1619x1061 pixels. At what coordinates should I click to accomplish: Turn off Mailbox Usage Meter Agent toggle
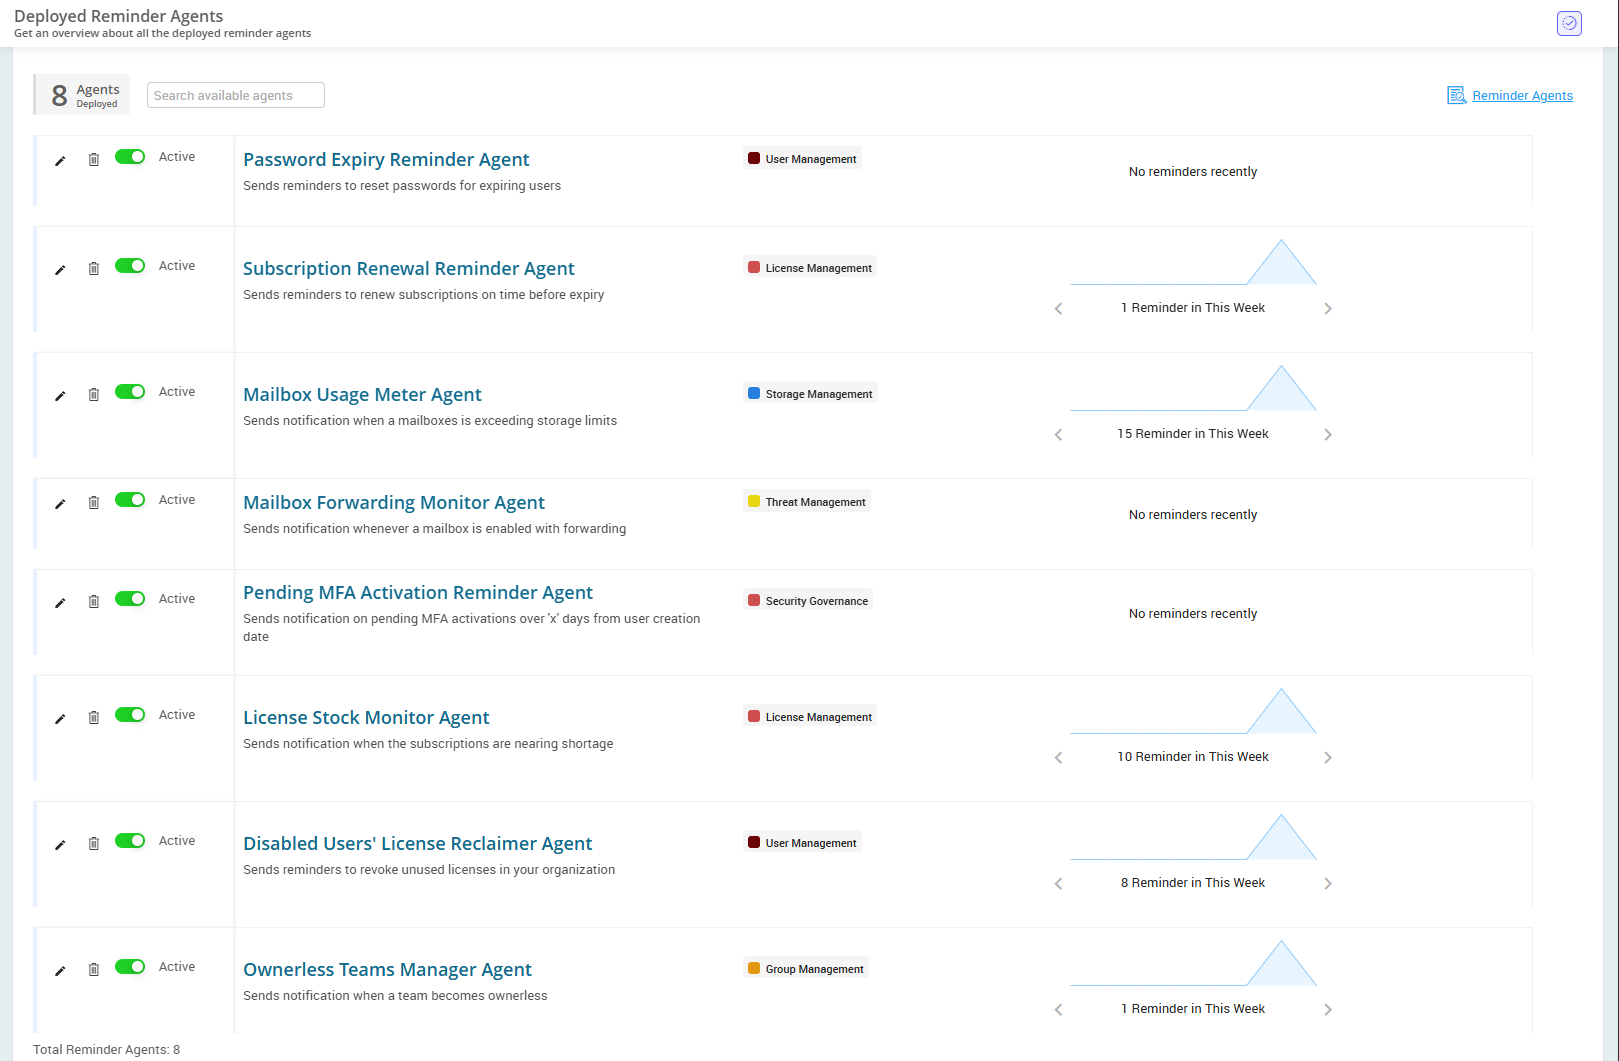point(130,392)
